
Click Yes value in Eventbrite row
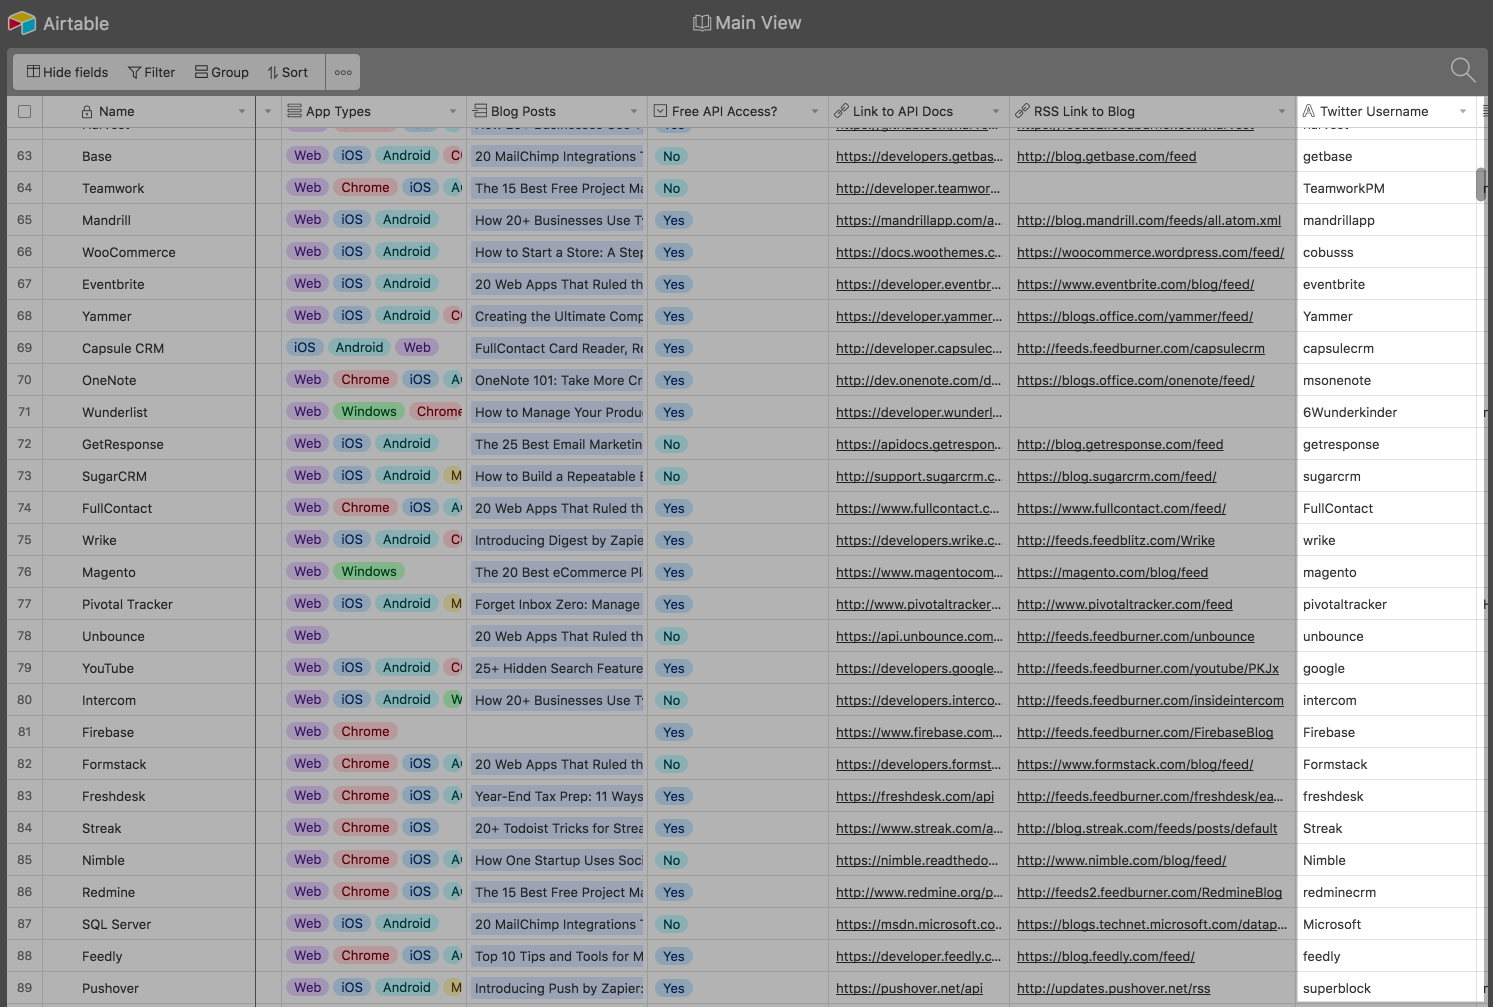click(674, 284)
